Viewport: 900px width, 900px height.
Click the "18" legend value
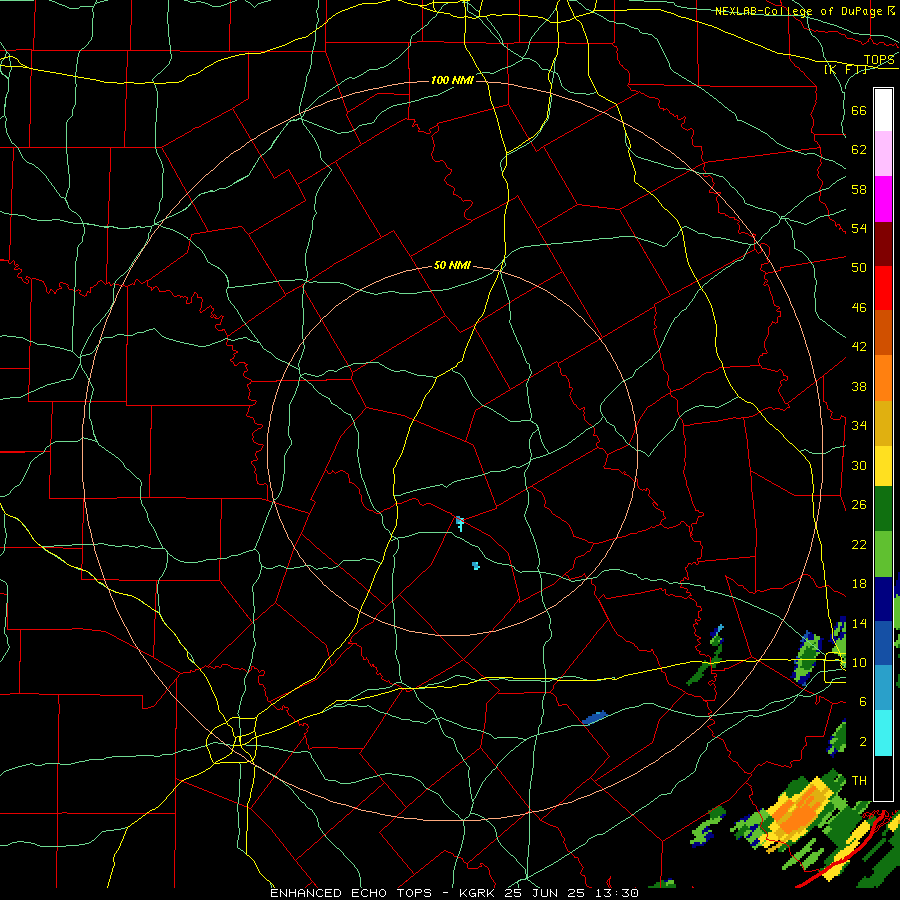pos(859,584)
